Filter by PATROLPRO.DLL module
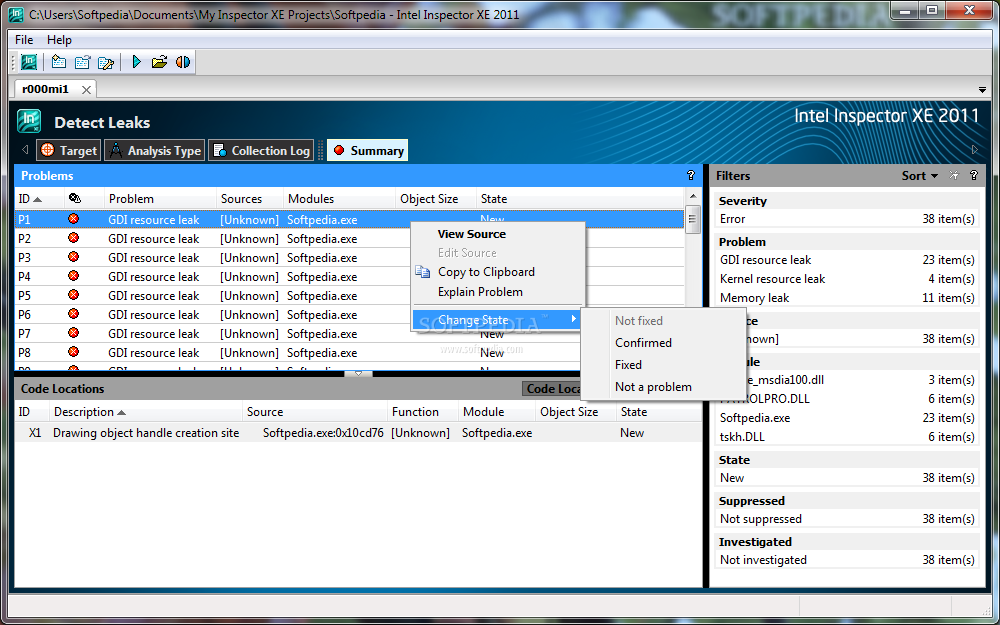The image size is (1000, 625). point(846,399)
